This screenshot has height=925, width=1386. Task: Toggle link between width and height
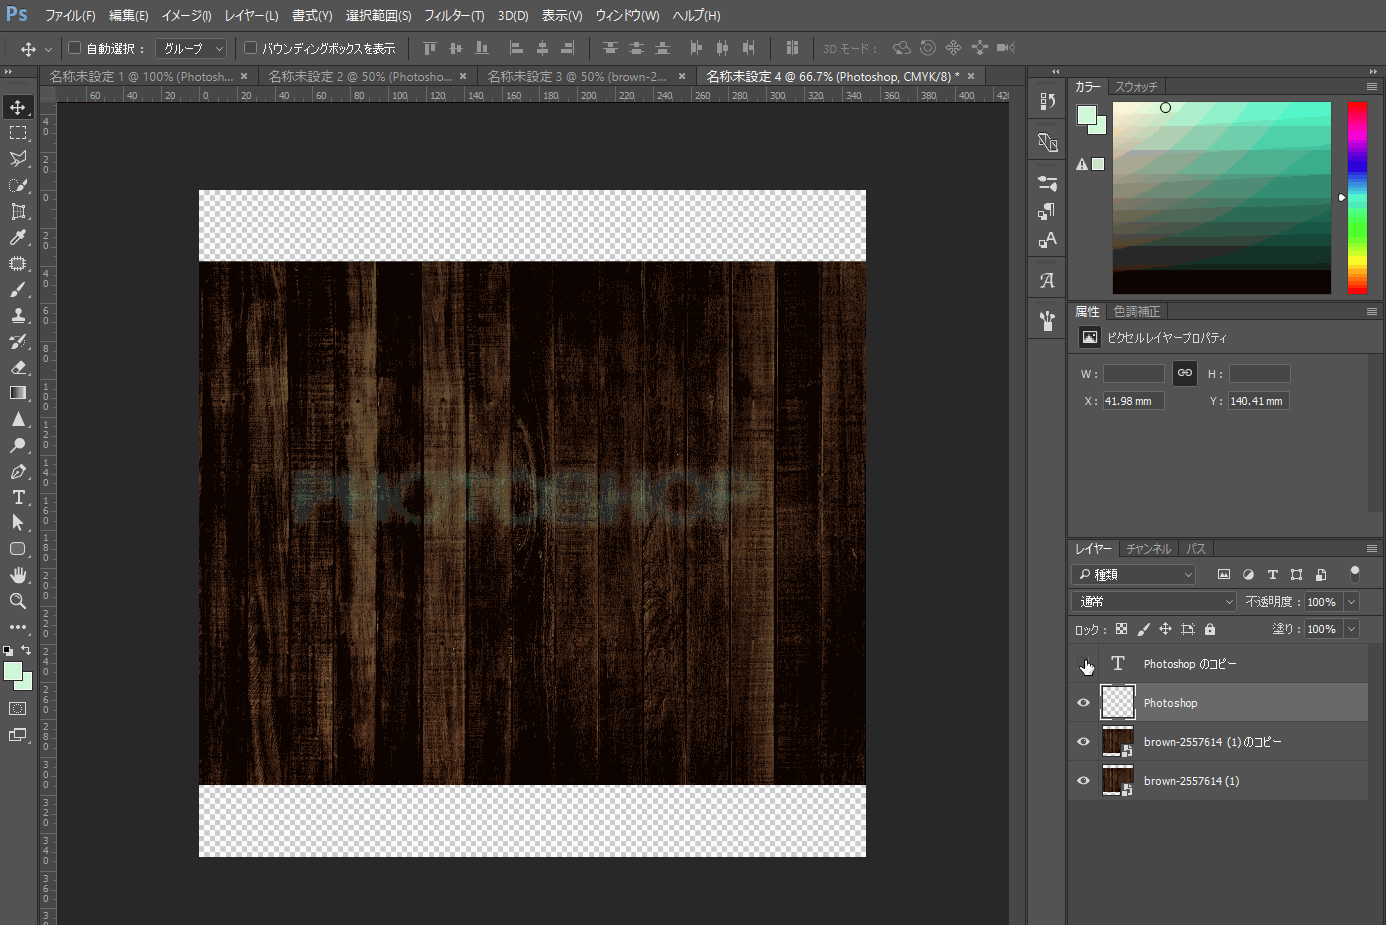(x=1185, y=373)
